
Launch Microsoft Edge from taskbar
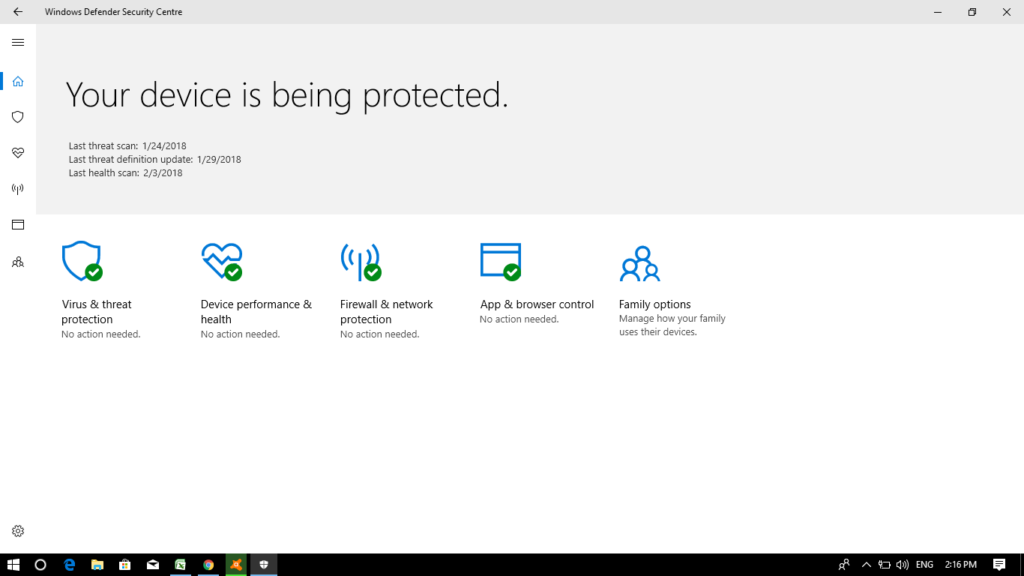point(69,565)
